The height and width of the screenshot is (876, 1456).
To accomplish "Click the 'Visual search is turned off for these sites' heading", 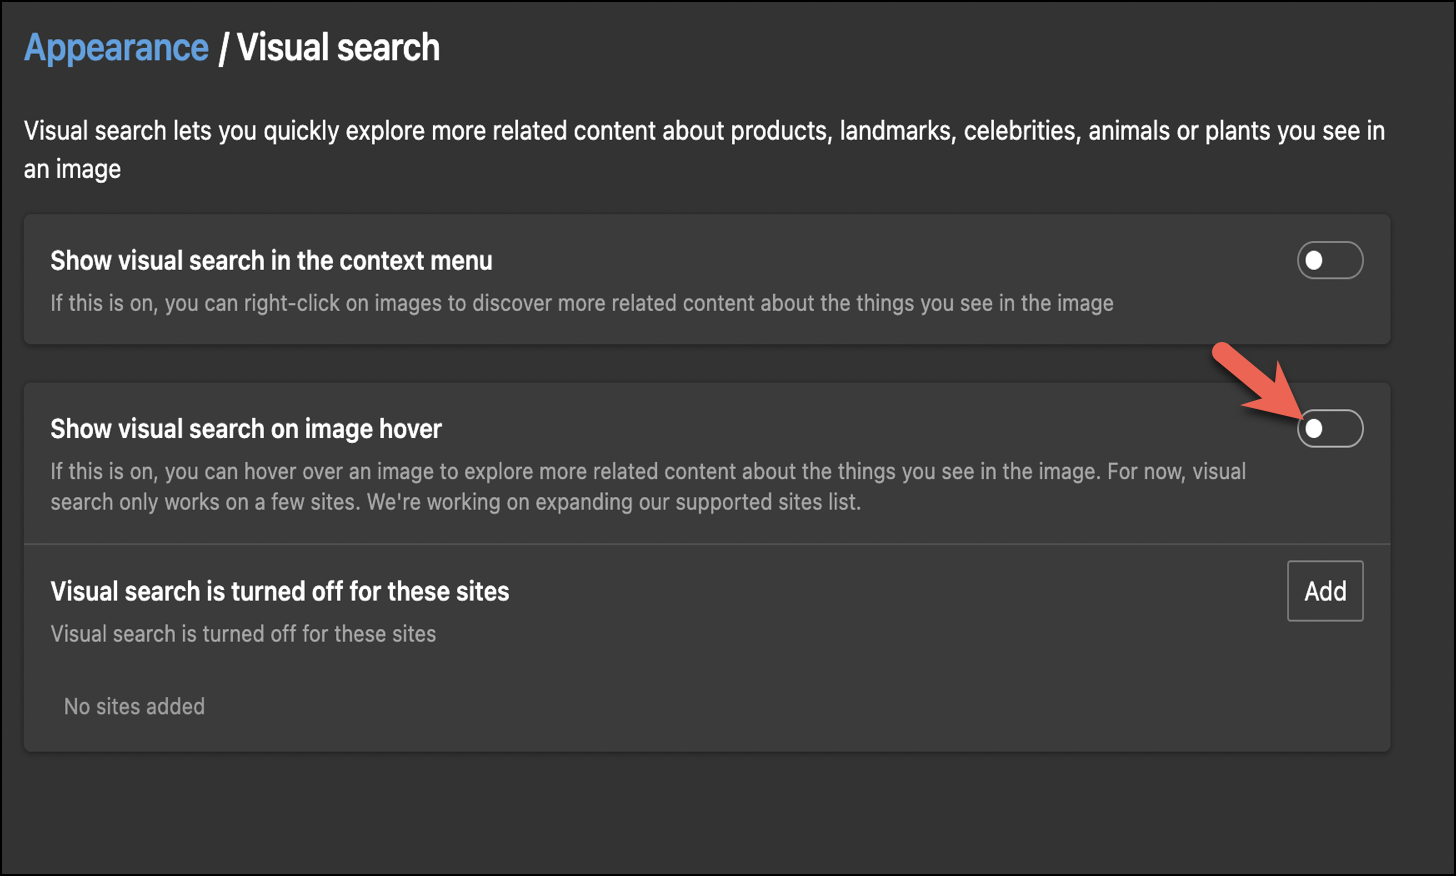I will tap(280, 591).
